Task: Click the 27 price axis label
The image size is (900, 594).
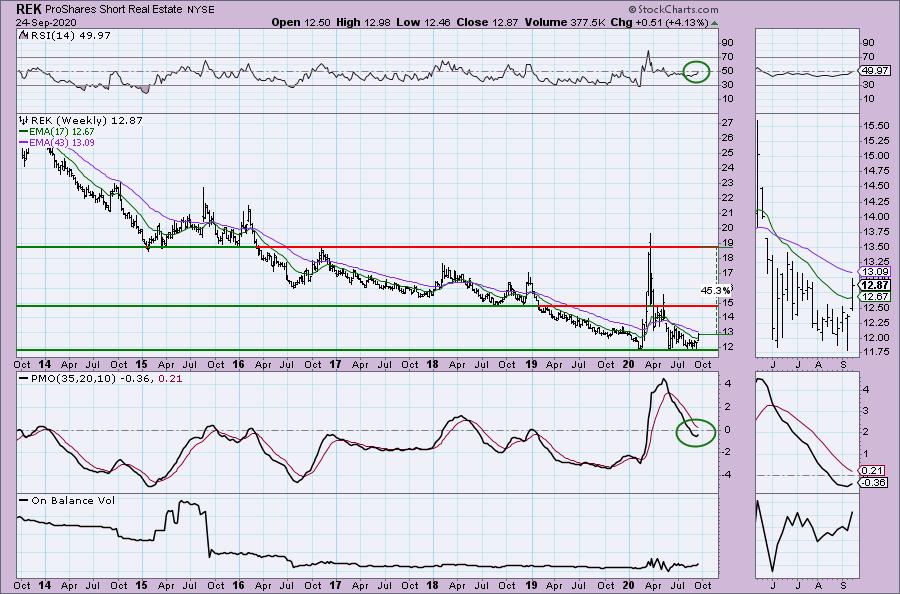Action: [727, 123]
